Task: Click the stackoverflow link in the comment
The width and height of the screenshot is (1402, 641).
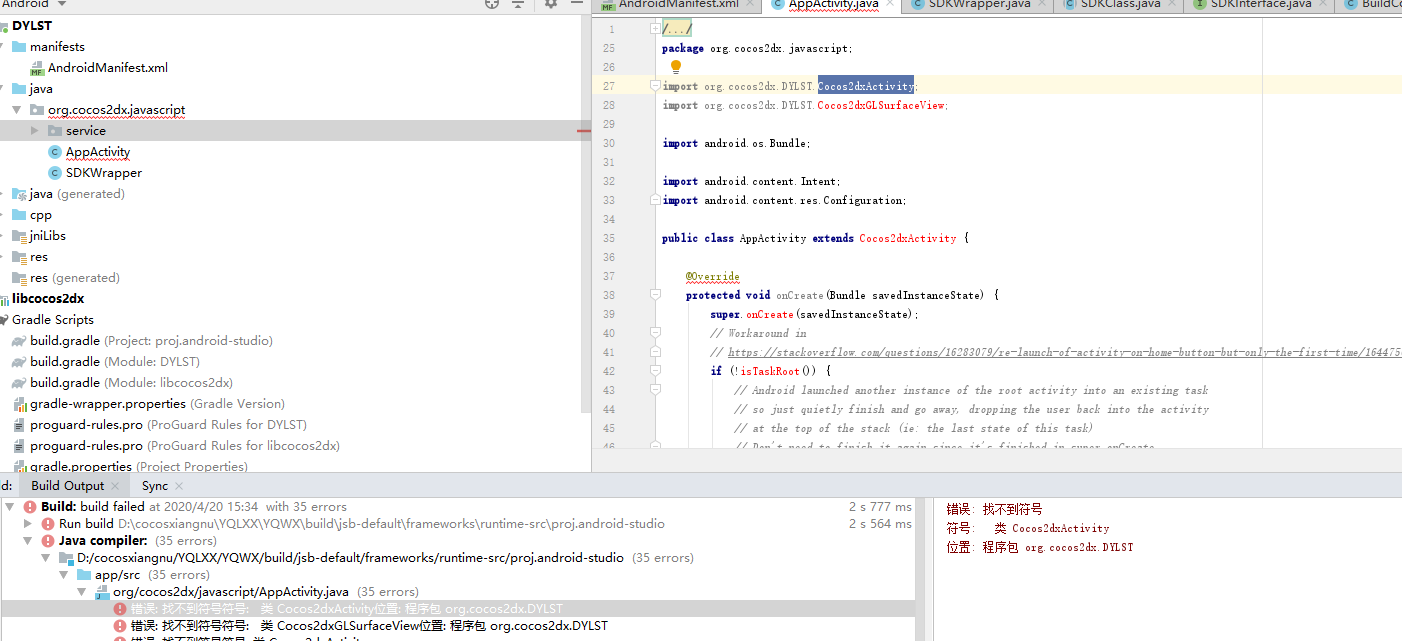Action: pos(1065,352)
